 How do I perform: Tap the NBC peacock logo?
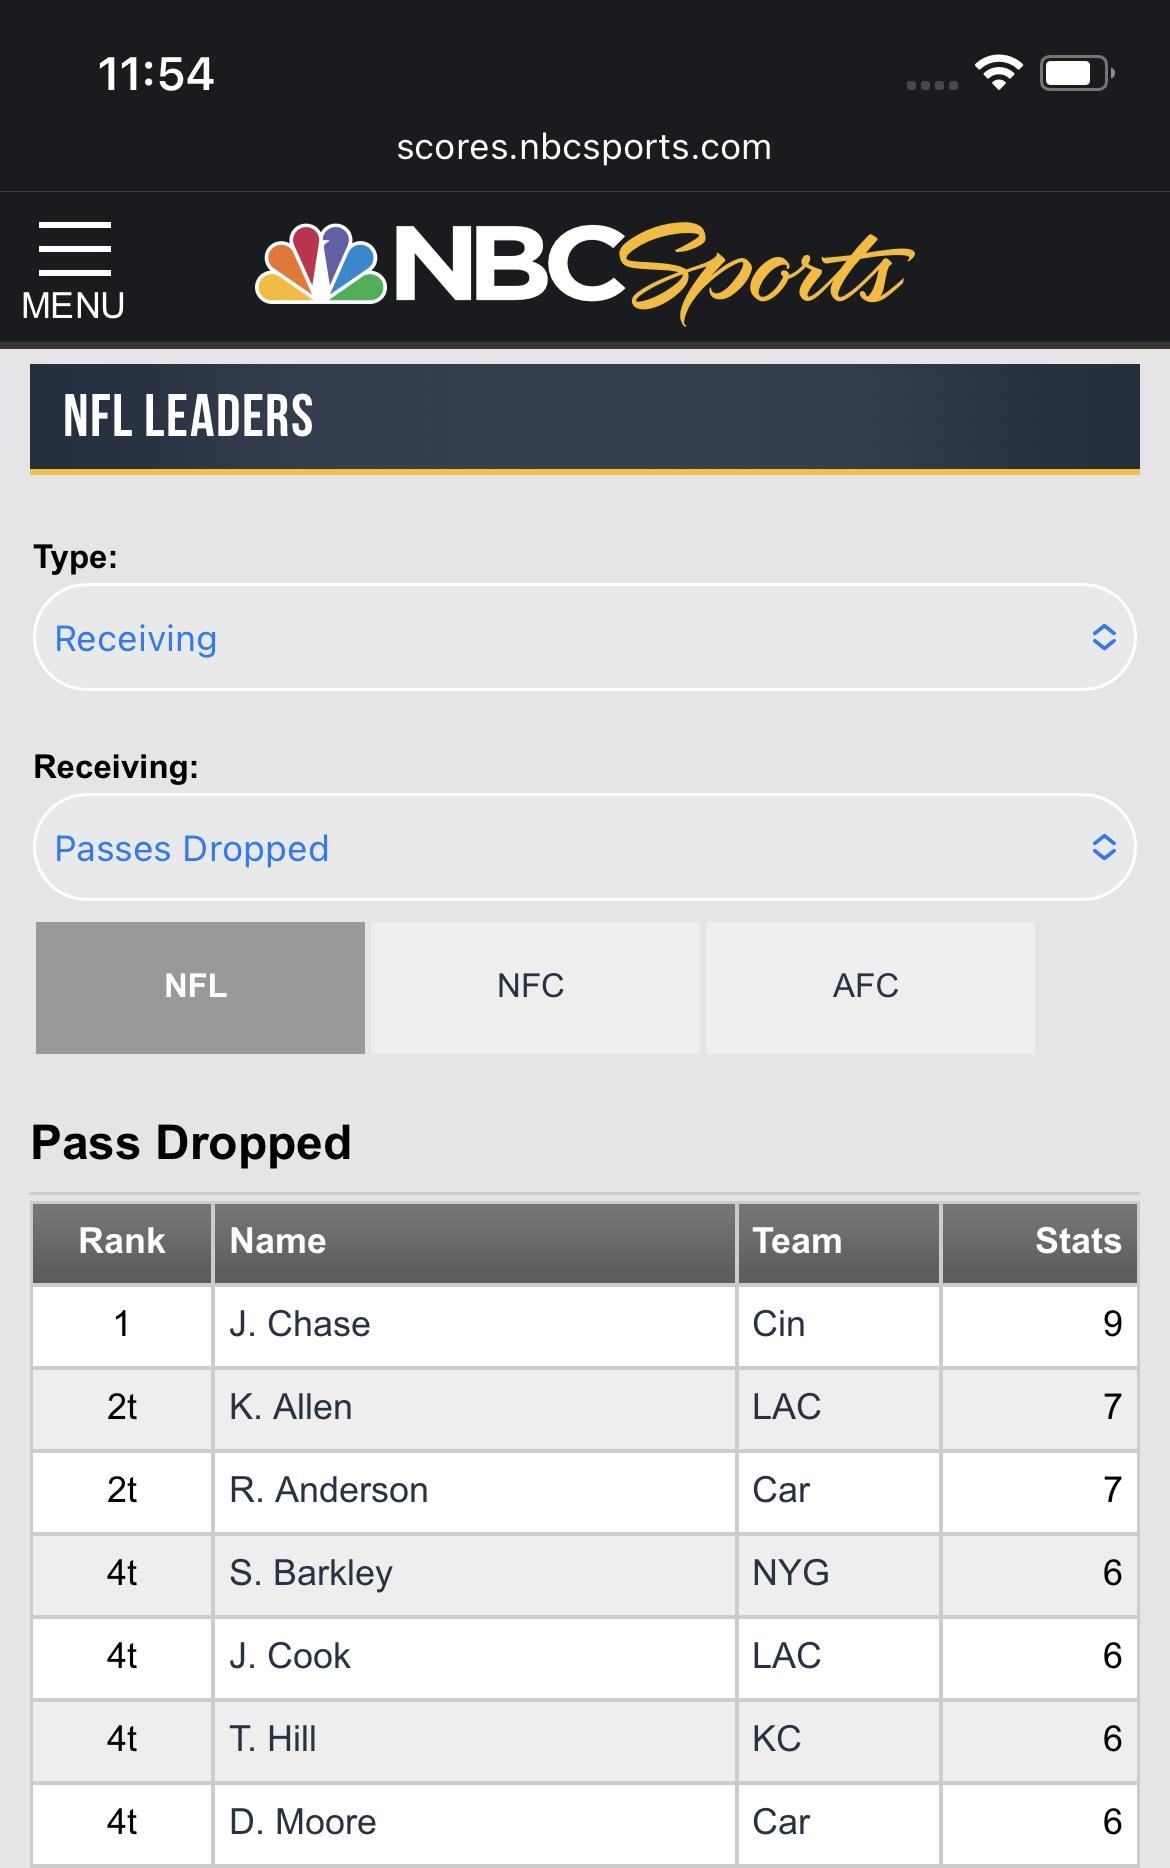coord(320,264)
